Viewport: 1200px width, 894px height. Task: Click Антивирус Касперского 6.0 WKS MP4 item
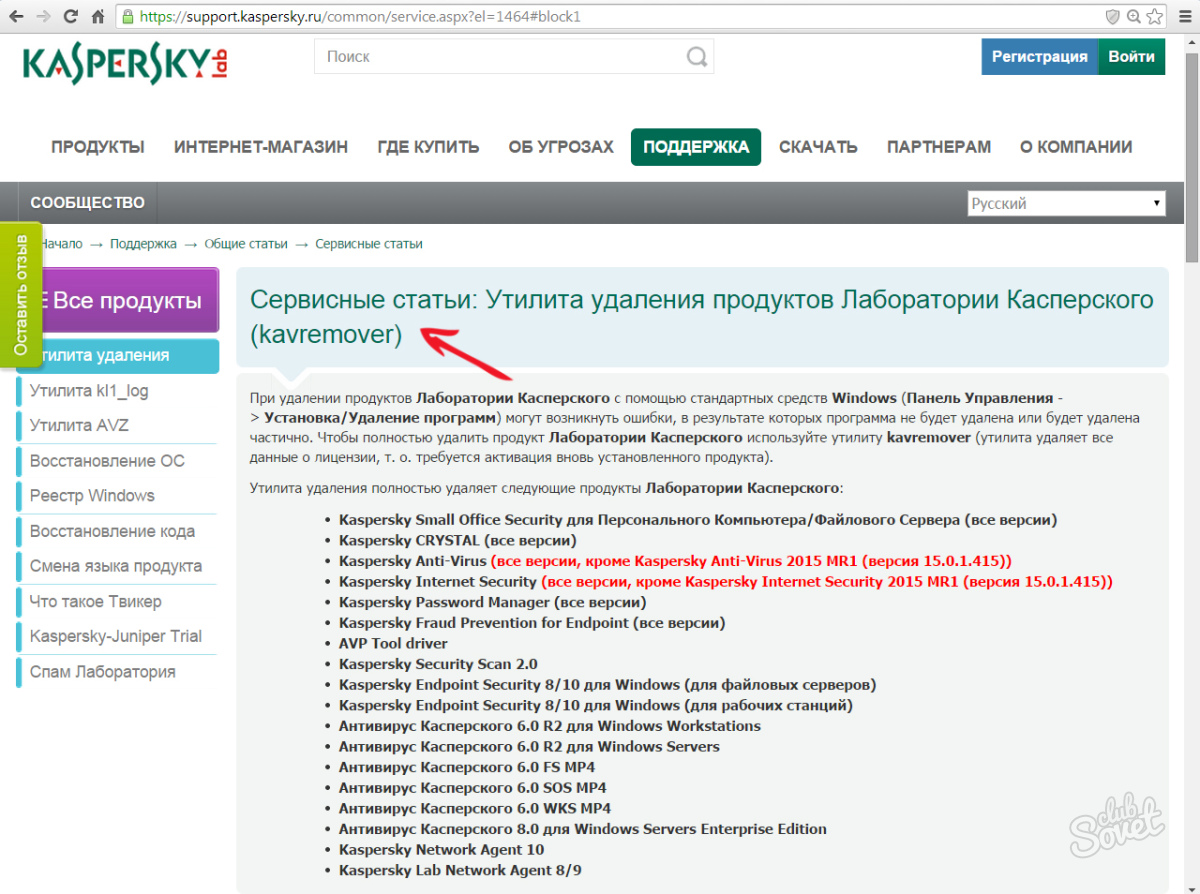tap(475, 808)
